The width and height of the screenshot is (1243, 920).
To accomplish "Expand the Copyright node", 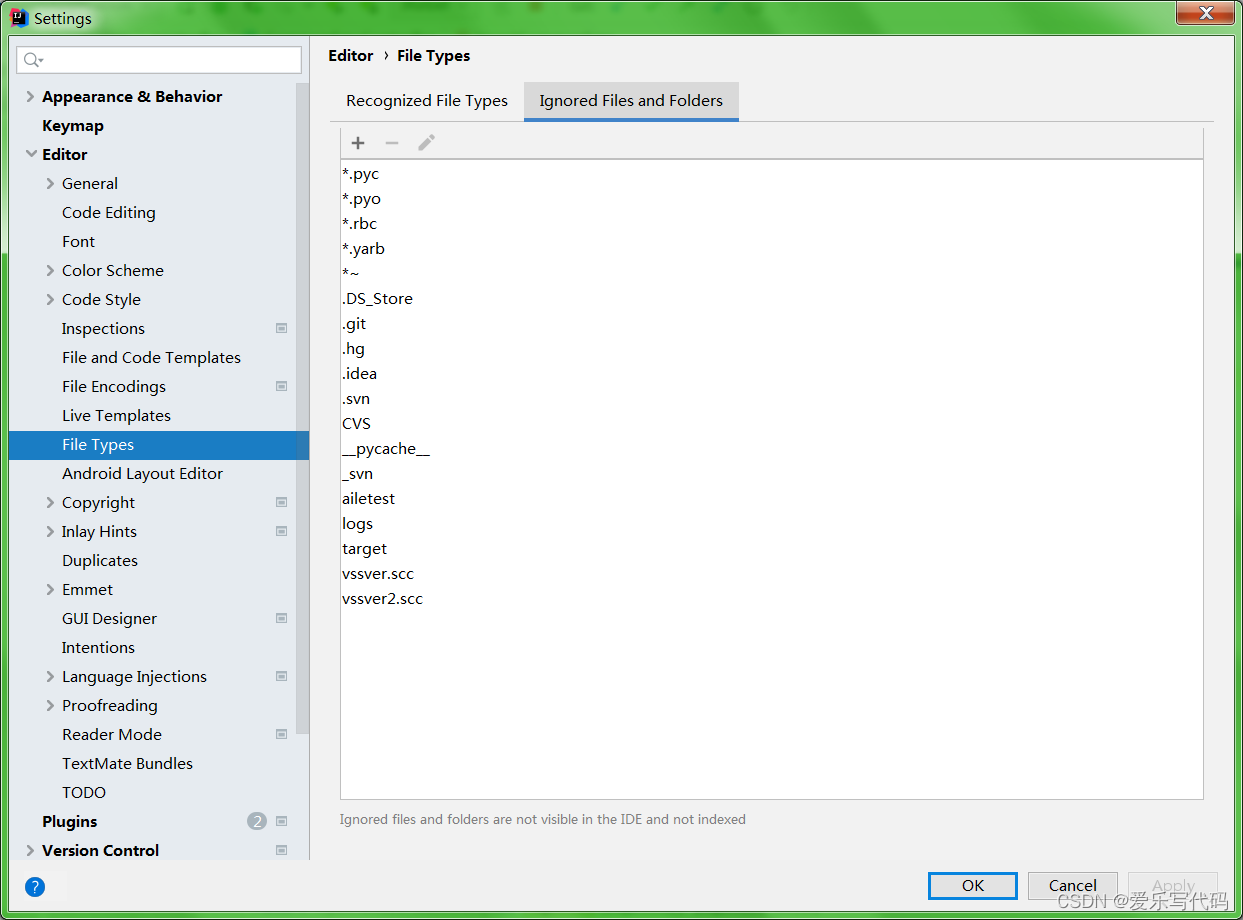I will click(x=51, y=502).
